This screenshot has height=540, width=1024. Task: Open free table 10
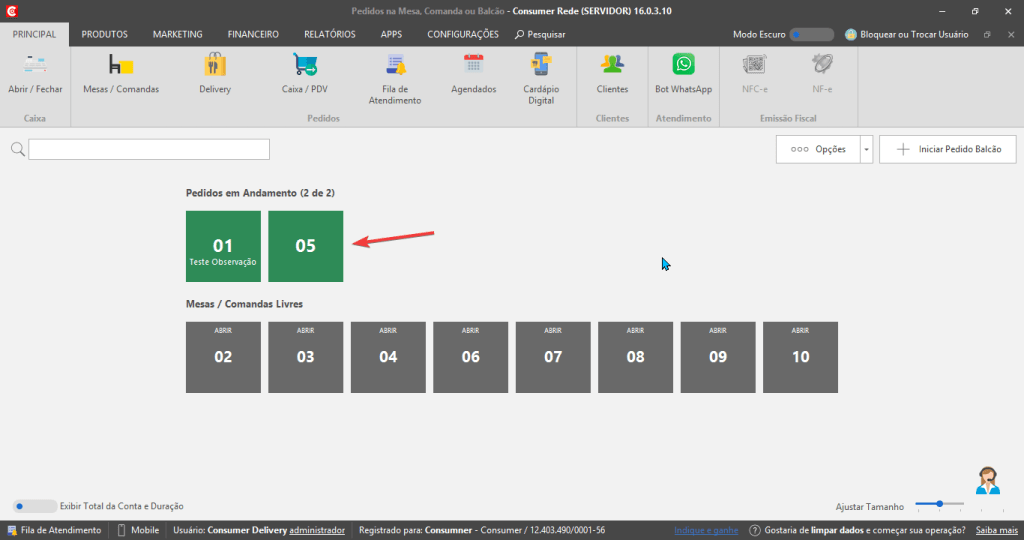(x=801, y=357)
